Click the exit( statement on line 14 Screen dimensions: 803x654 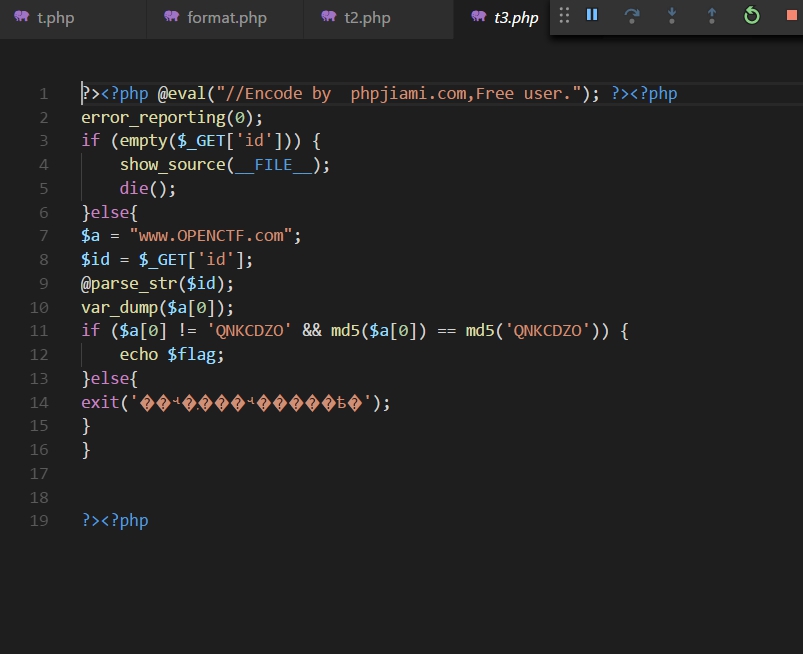[236, 403]
